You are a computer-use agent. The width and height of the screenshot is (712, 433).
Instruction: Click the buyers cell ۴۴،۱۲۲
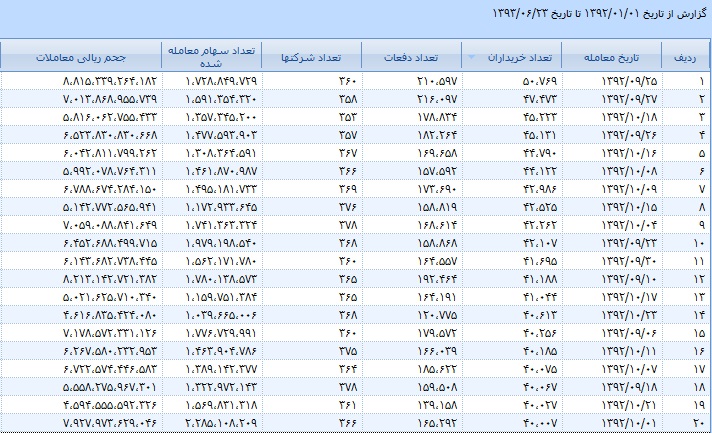click(x=539, y=171)
